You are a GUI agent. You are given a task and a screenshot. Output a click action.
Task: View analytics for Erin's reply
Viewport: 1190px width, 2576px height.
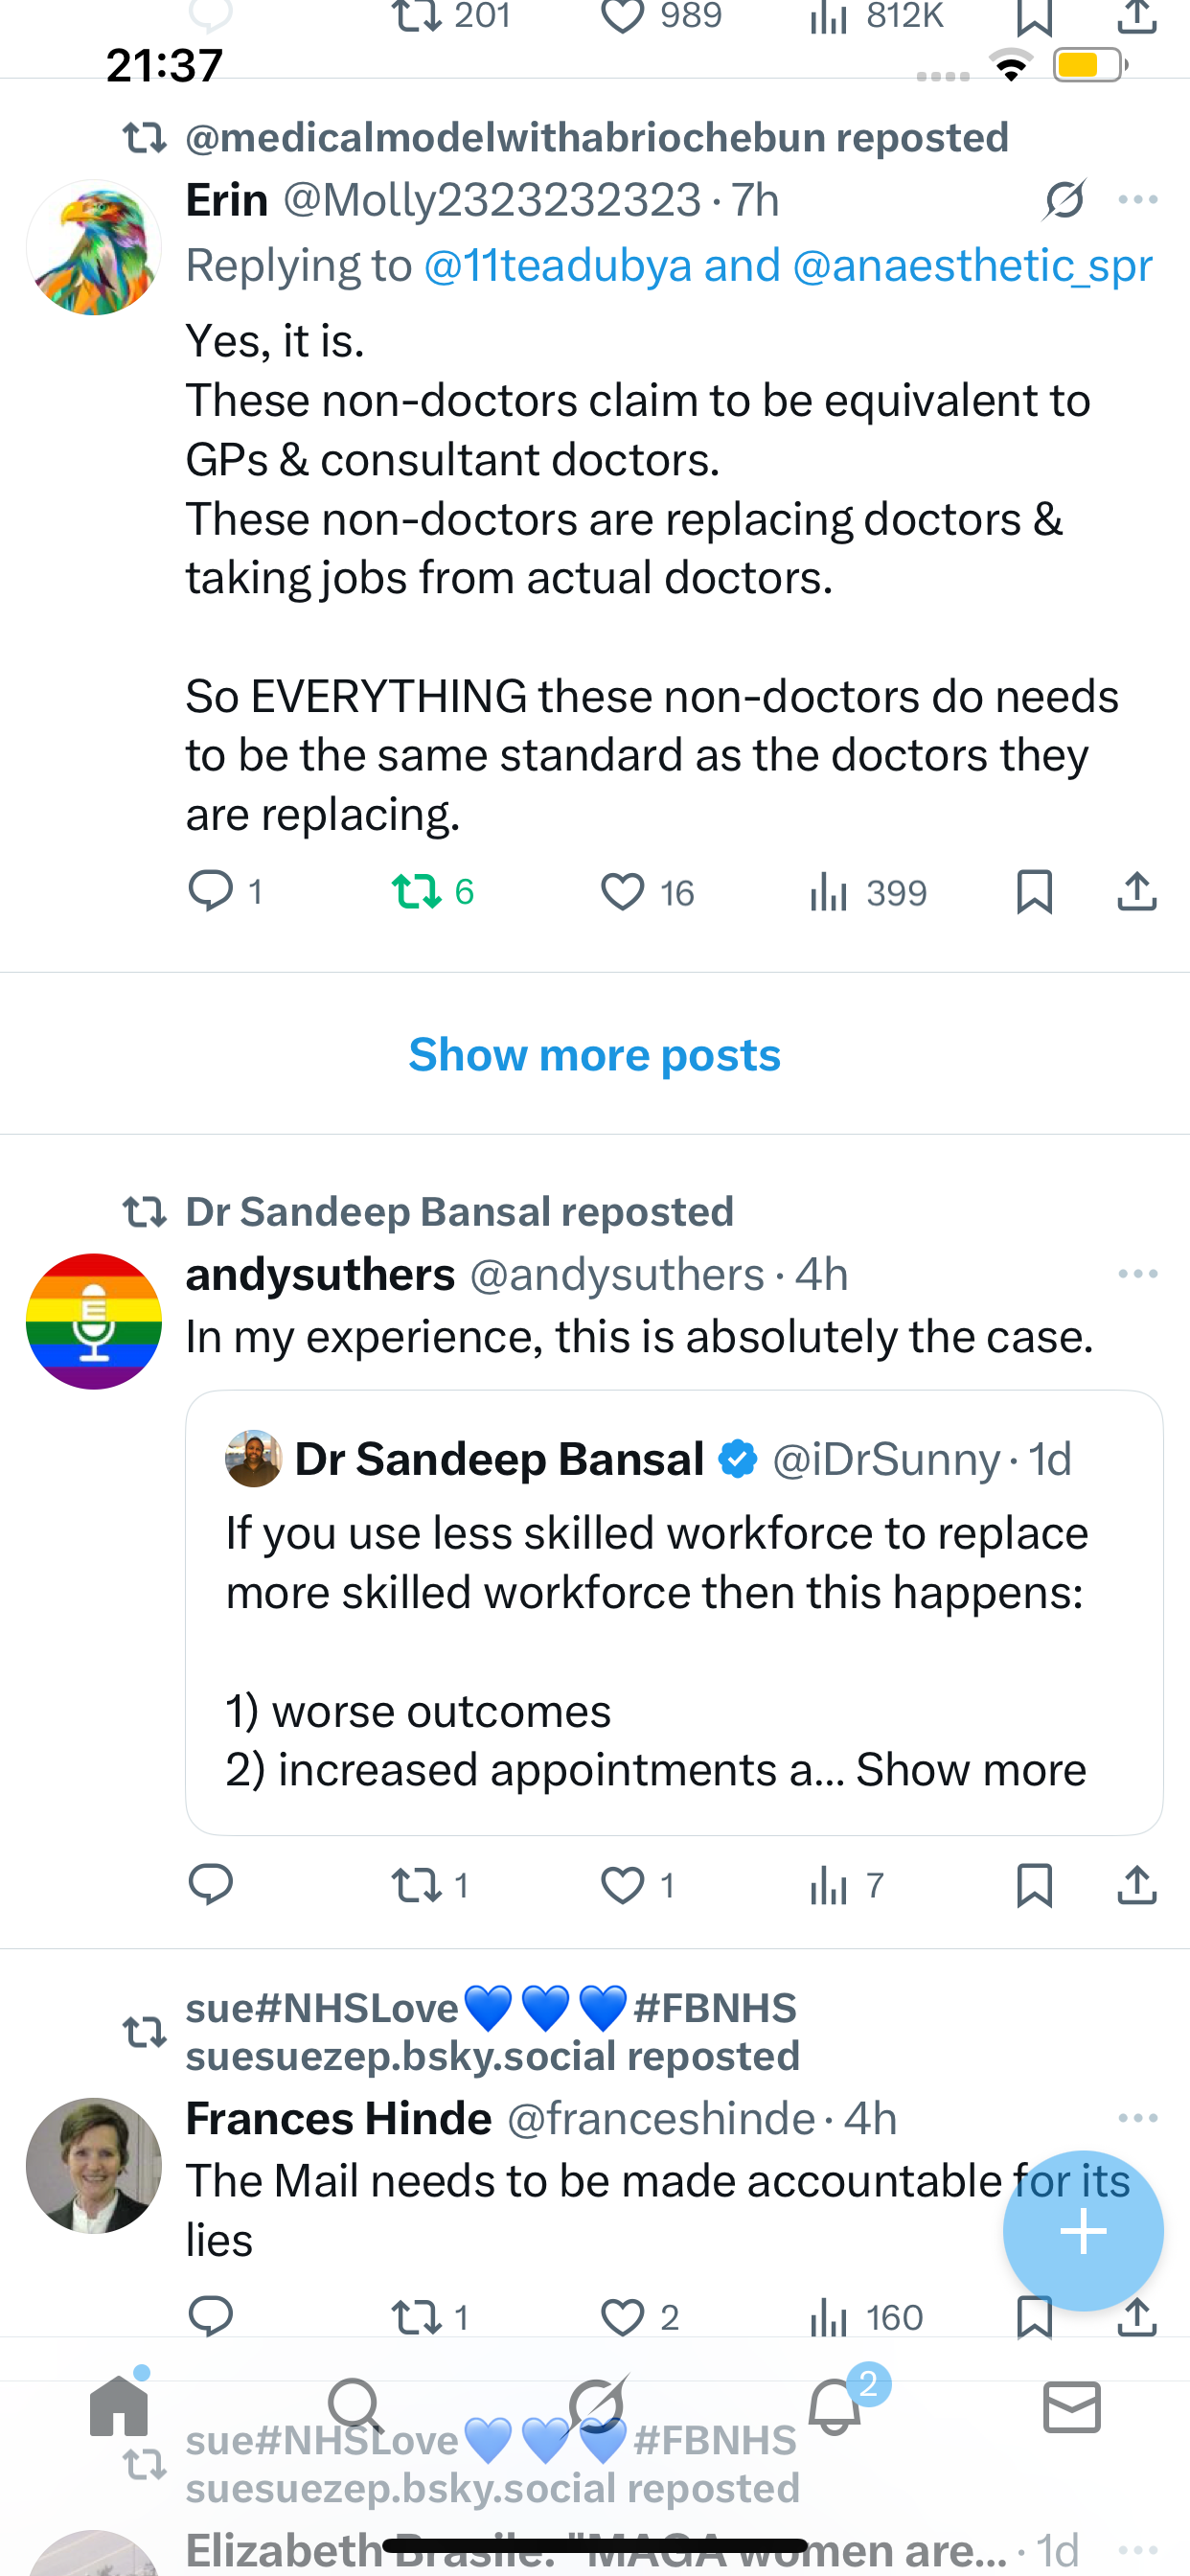click(829, 891)
